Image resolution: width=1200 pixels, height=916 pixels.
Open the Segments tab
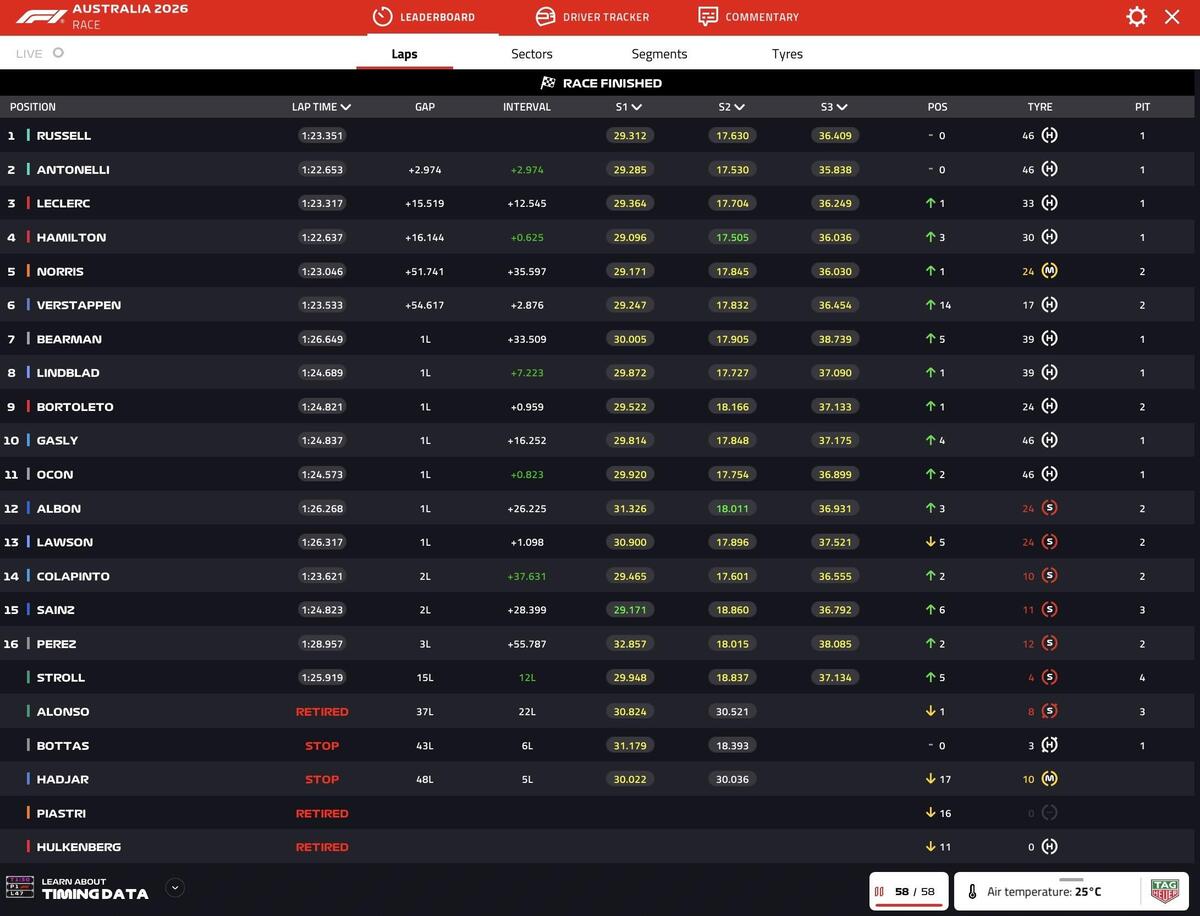pos(659,54)
